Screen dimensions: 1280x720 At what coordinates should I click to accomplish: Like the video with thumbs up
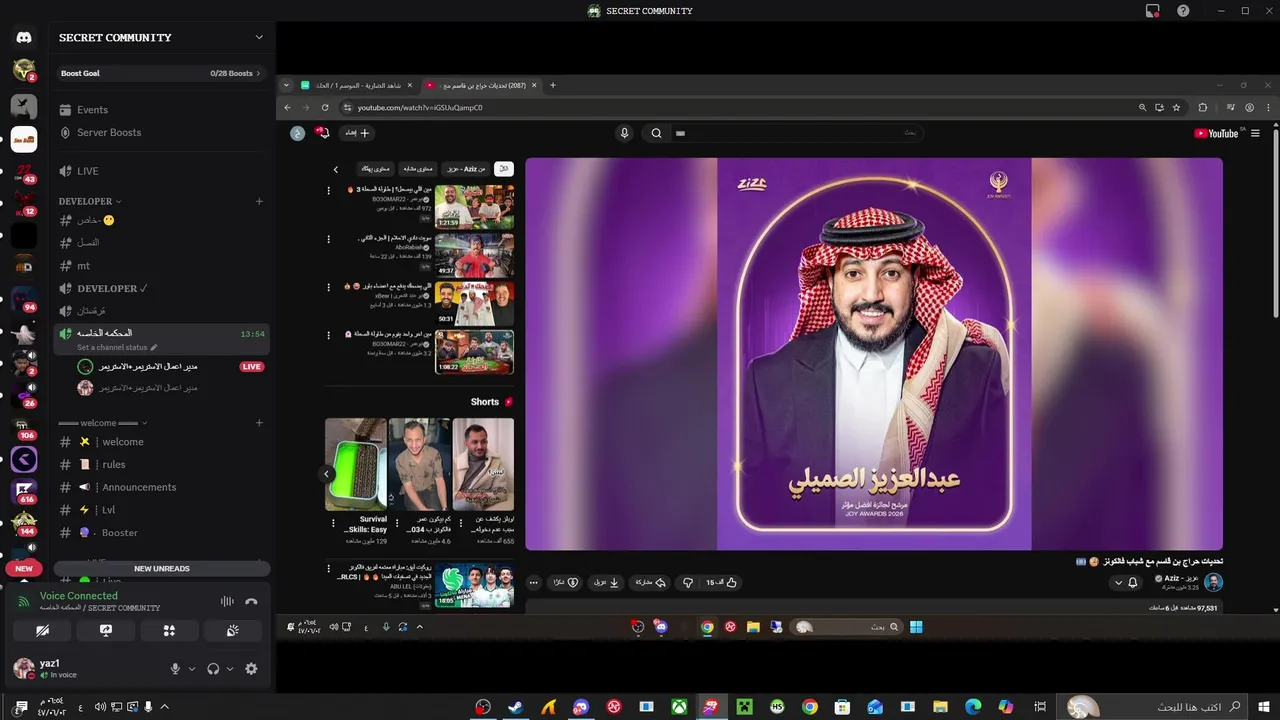pyautogui.click(x=721, y=582)
